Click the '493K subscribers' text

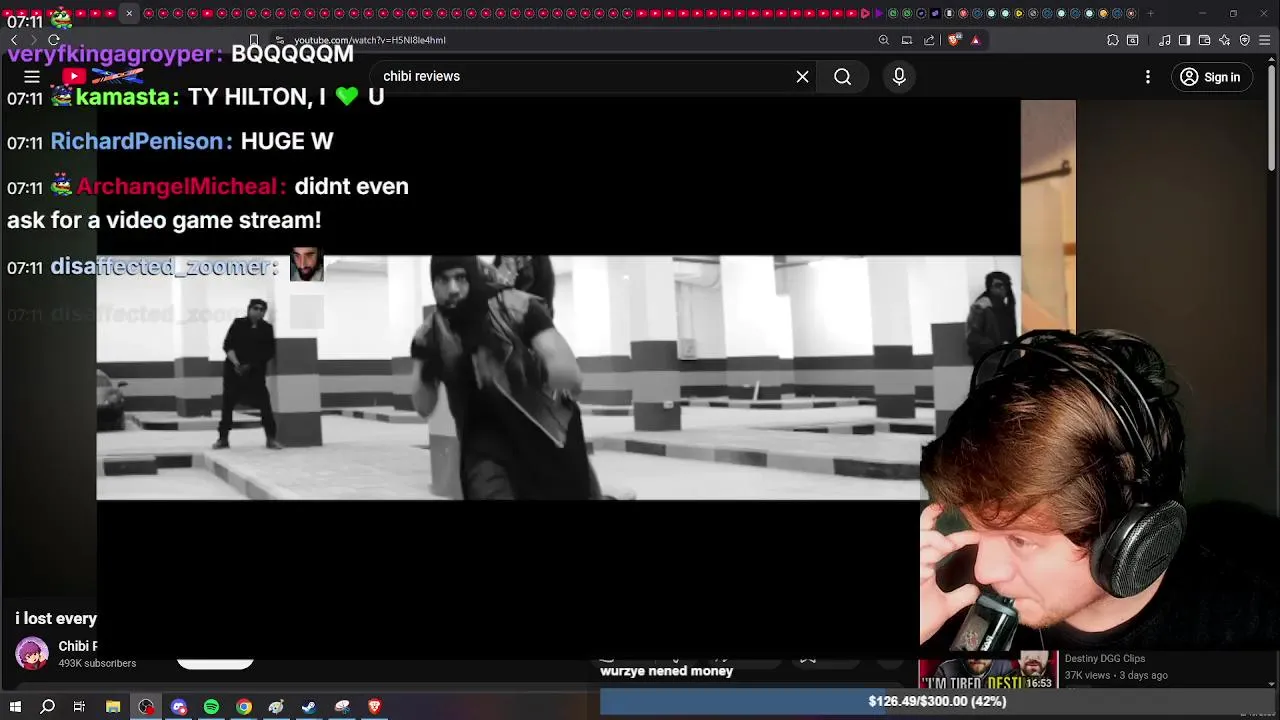(97, 663)
